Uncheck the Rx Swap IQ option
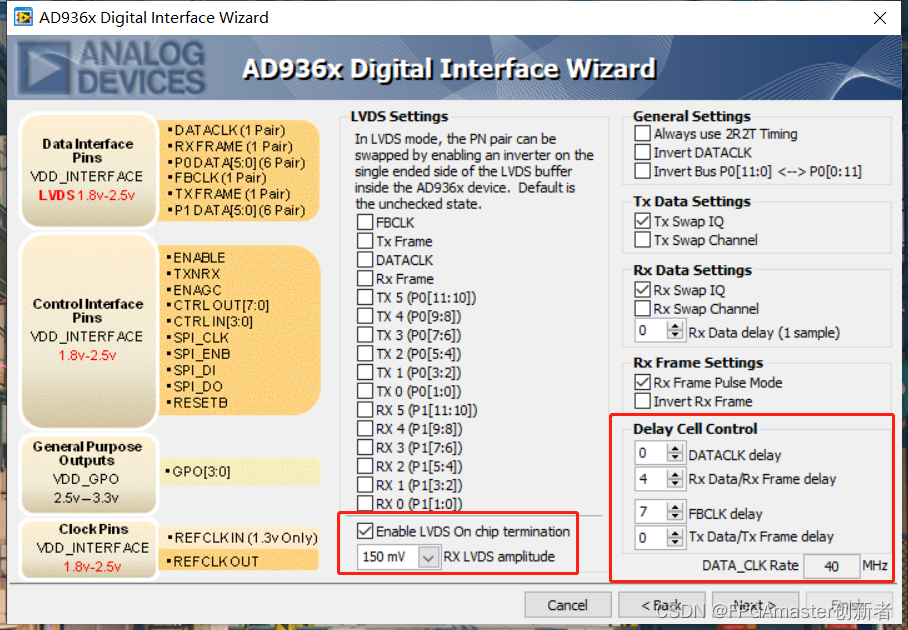 pos(642,290)
